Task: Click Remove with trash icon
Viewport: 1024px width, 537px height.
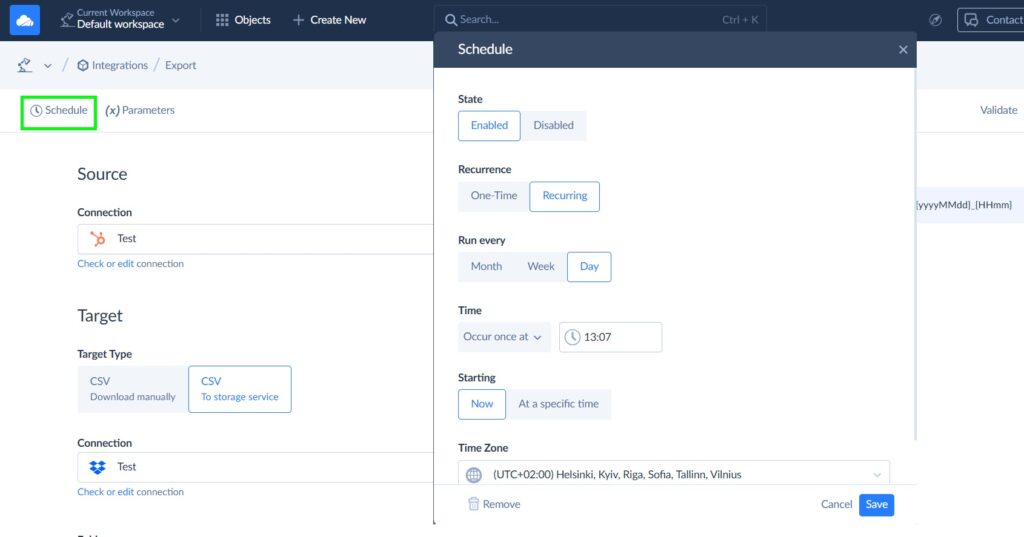Action: [x=494, y=504]
